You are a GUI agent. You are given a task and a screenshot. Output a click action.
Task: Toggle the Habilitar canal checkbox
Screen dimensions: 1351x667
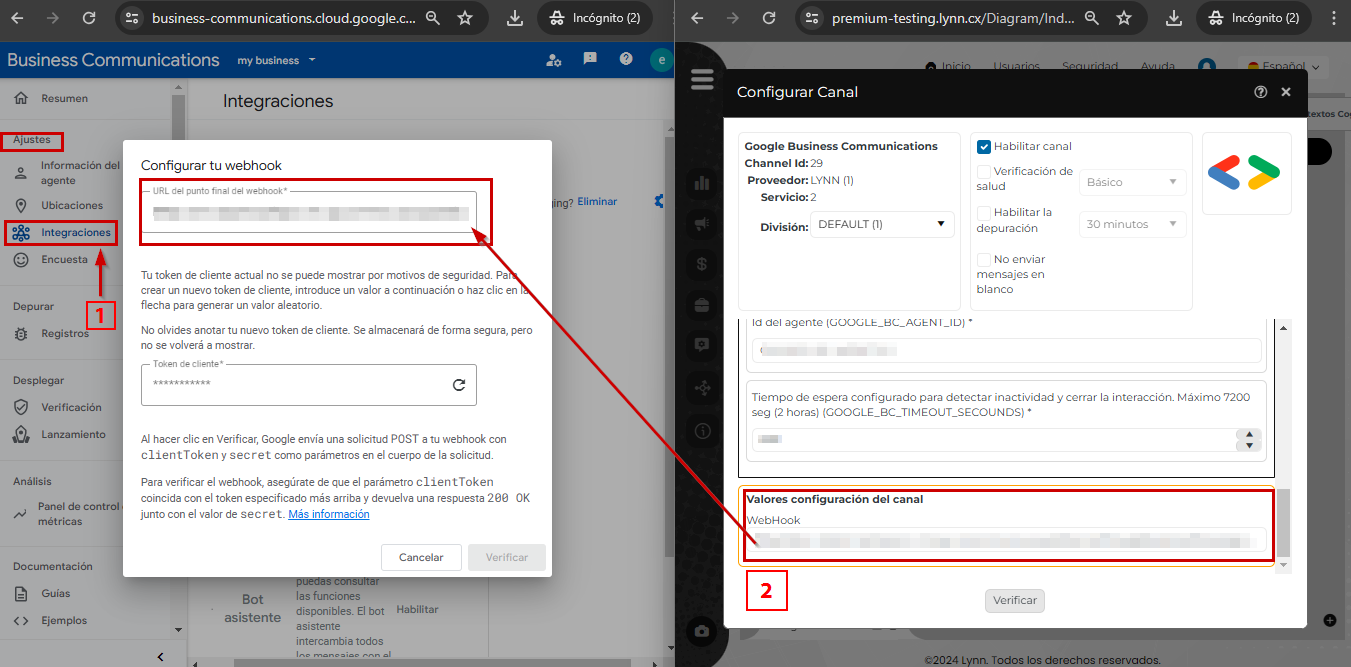coord(984,146)
